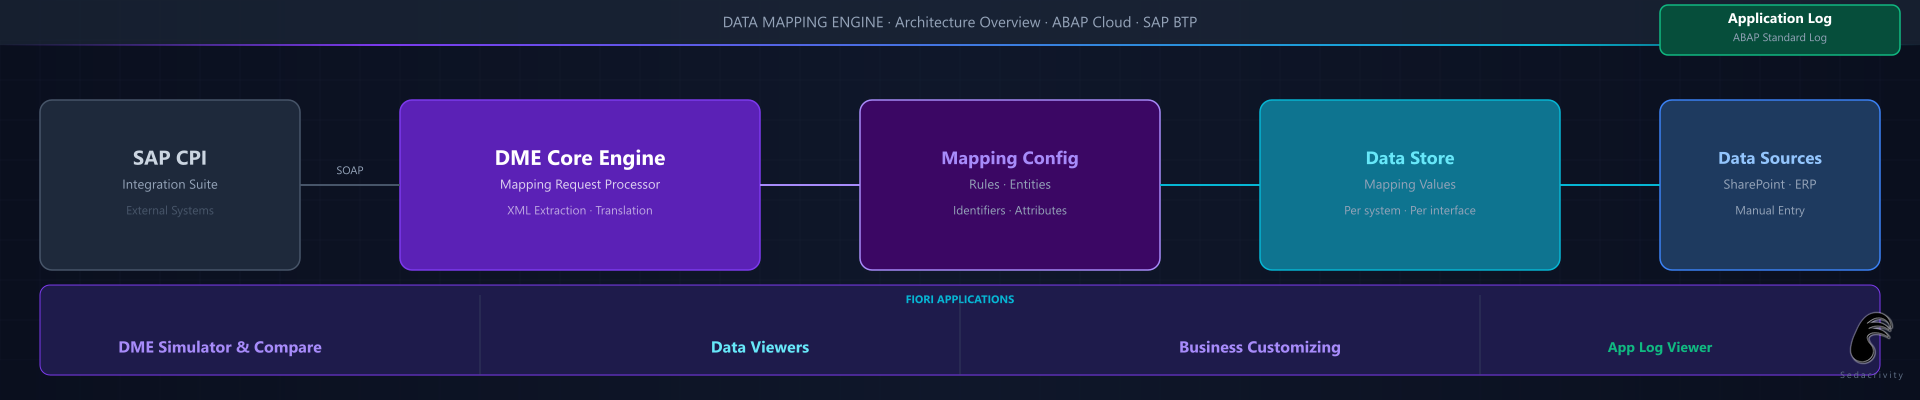The width and height of the screenshot is (1920, 400).
Task: Click the 'SharePoint · ERP' text
Action: 1770,184
